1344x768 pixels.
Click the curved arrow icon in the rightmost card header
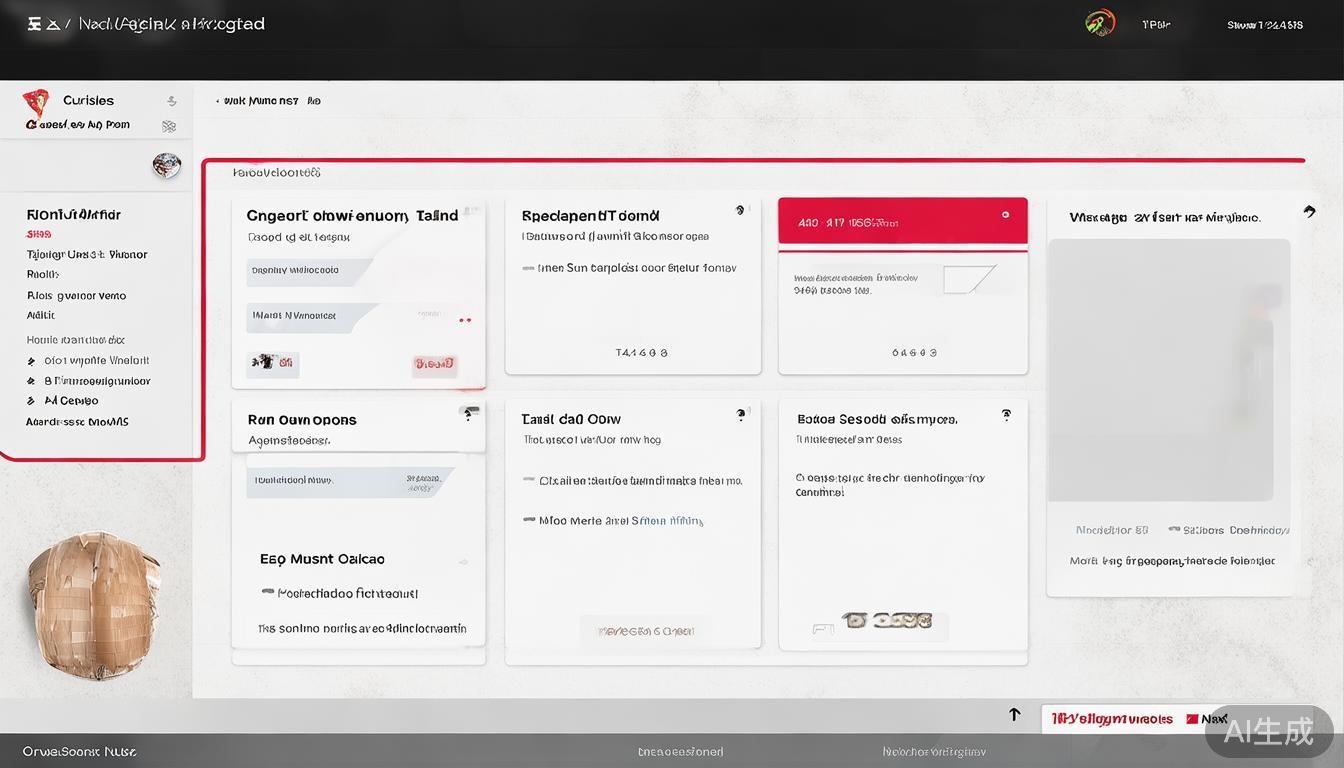click(1309, 211)
